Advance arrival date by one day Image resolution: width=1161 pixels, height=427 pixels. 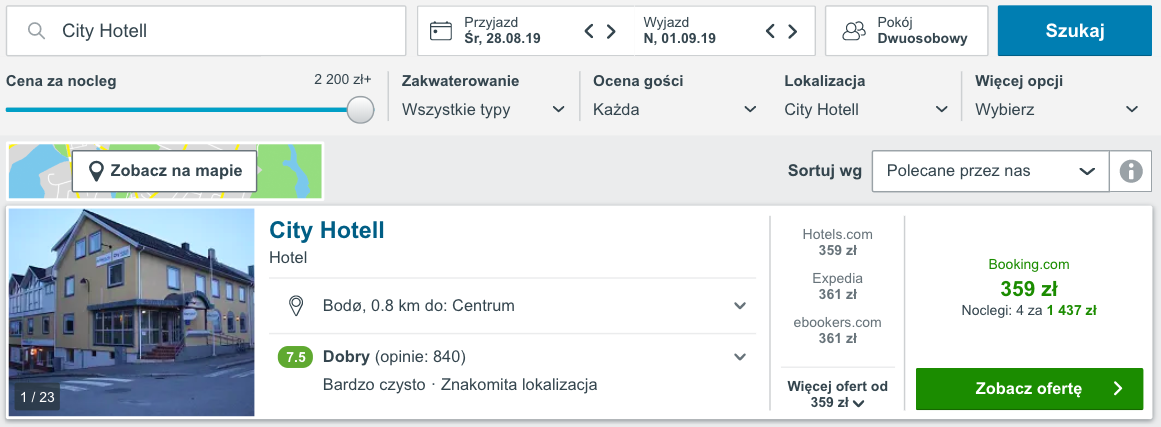pos(612,31)
